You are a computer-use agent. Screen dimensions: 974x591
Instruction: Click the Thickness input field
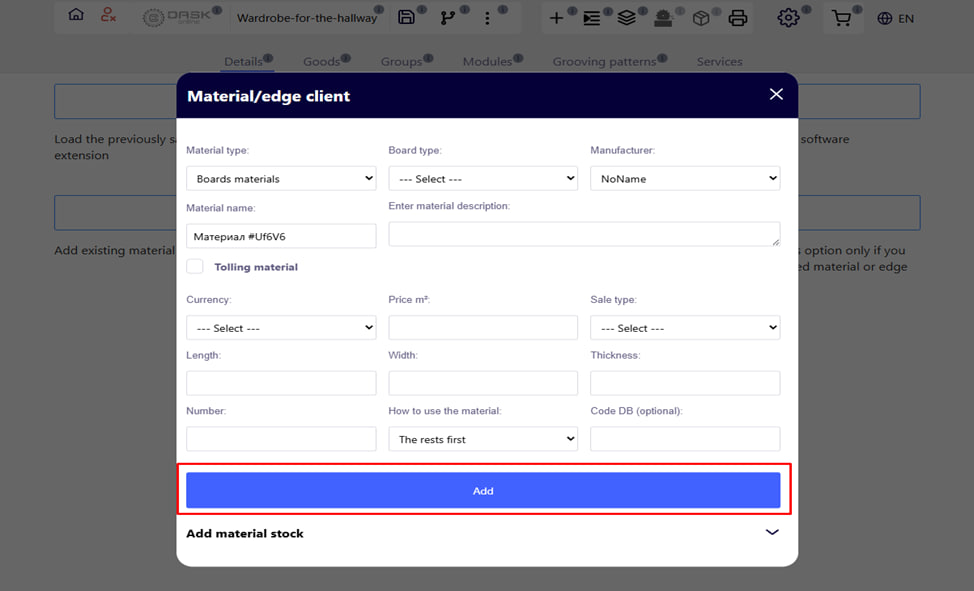[685, 383]
